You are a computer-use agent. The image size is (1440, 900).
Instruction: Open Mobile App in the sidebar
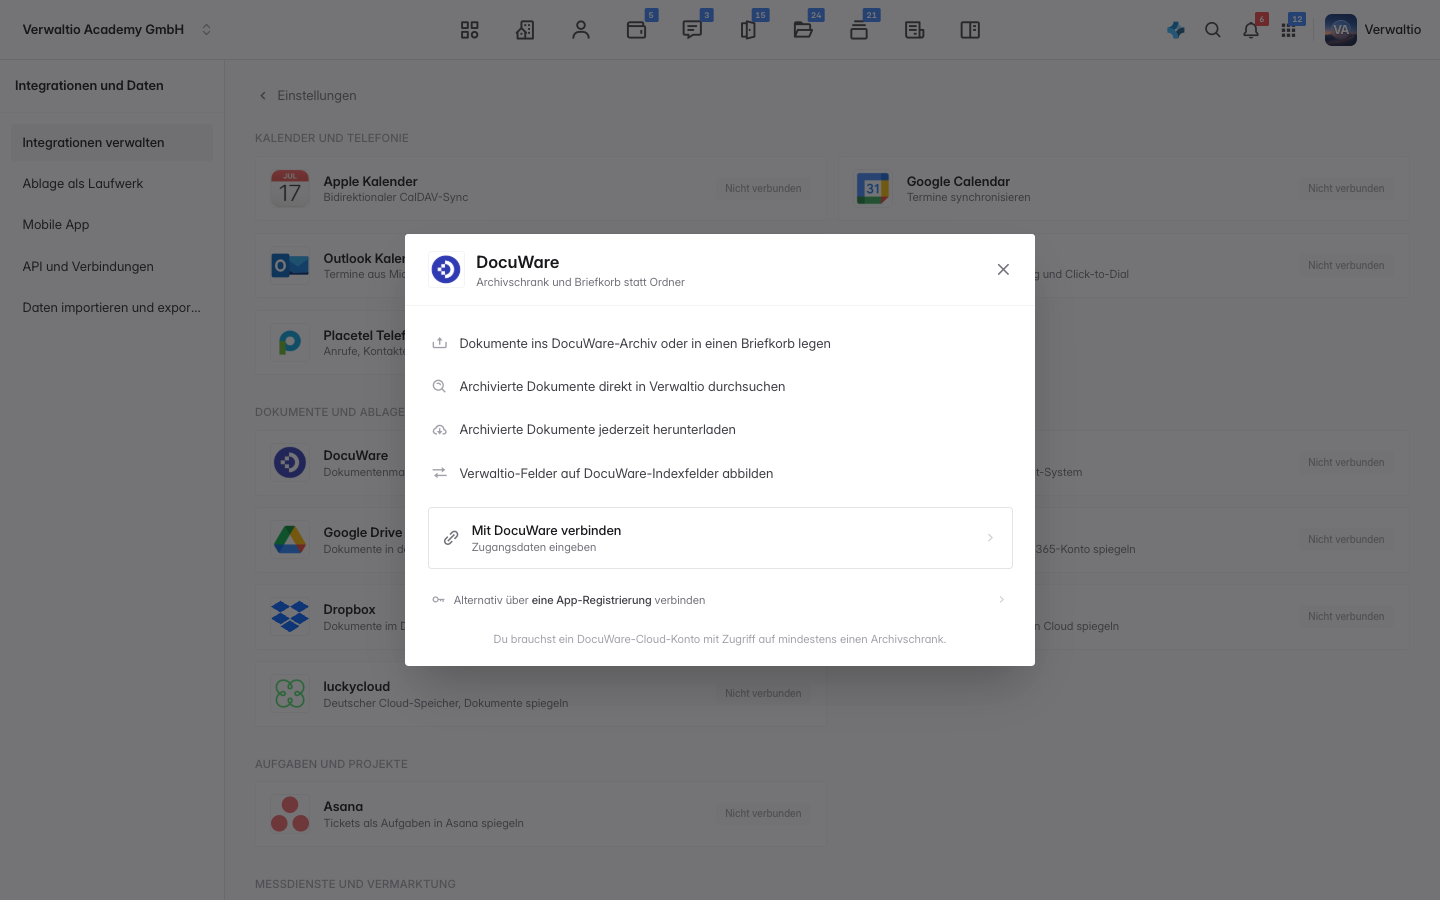click(x=112, y=225)
